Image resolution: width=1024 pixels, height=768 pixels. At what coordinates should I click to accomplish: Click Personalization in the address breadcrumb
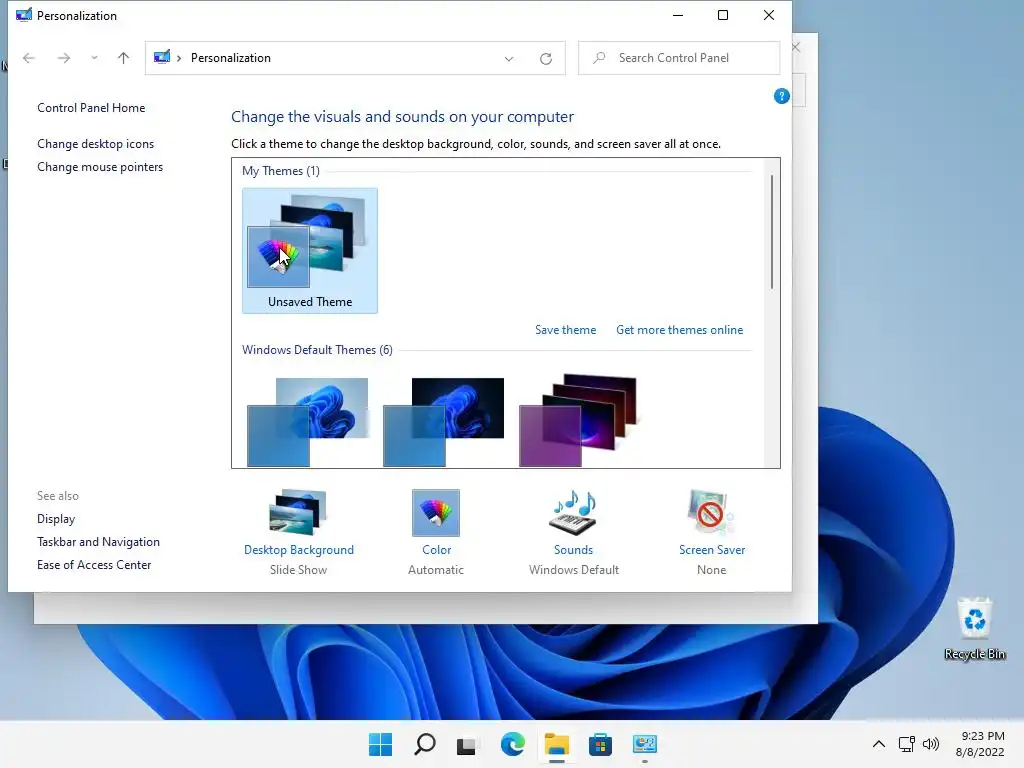(x=231, y=58)
